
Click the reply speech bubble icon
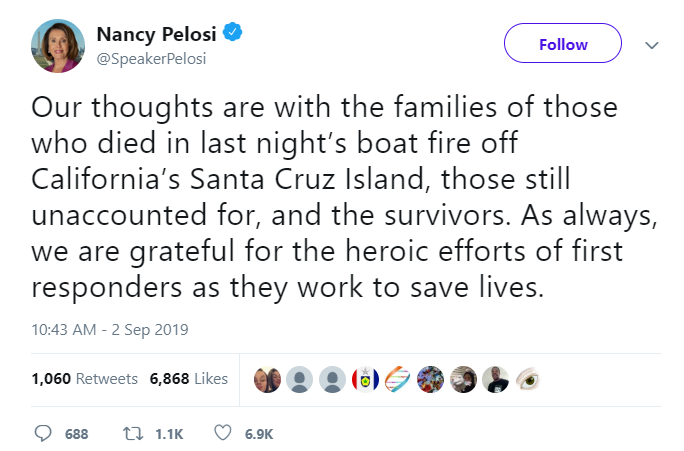point(42,434)
